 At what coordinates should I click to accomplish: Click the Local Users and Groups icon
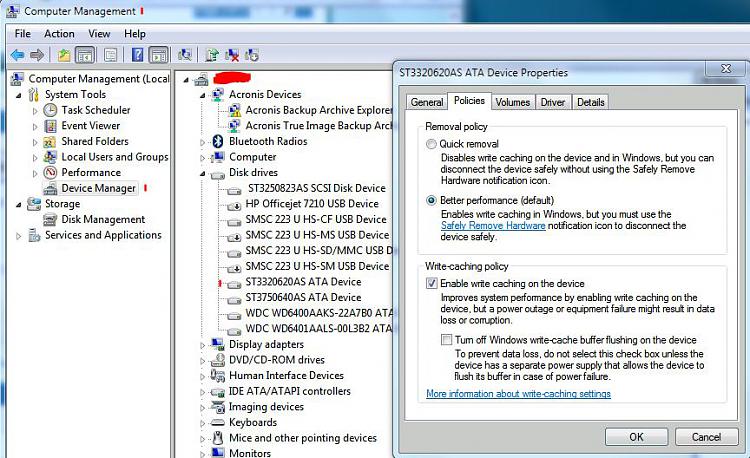pyautogui.click(x=50, y=157)
